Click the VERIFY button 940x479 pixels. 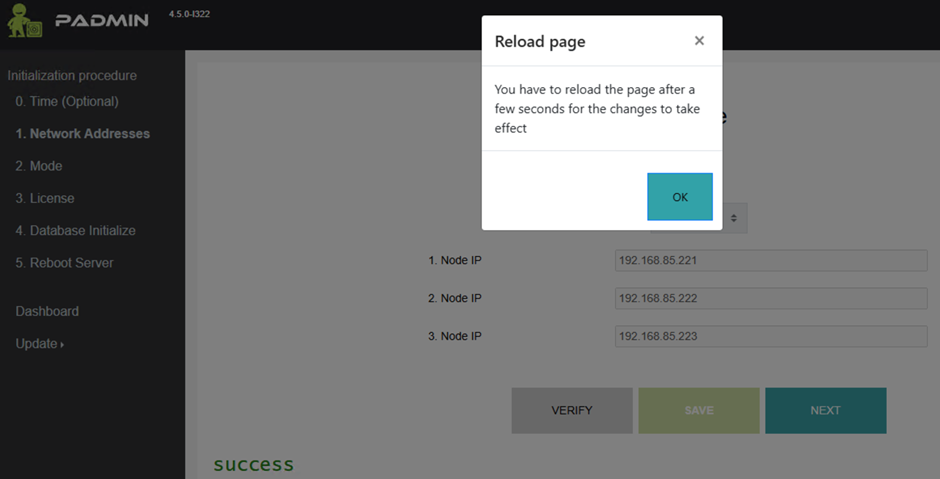pyautogui.click(x=572, y=411)
